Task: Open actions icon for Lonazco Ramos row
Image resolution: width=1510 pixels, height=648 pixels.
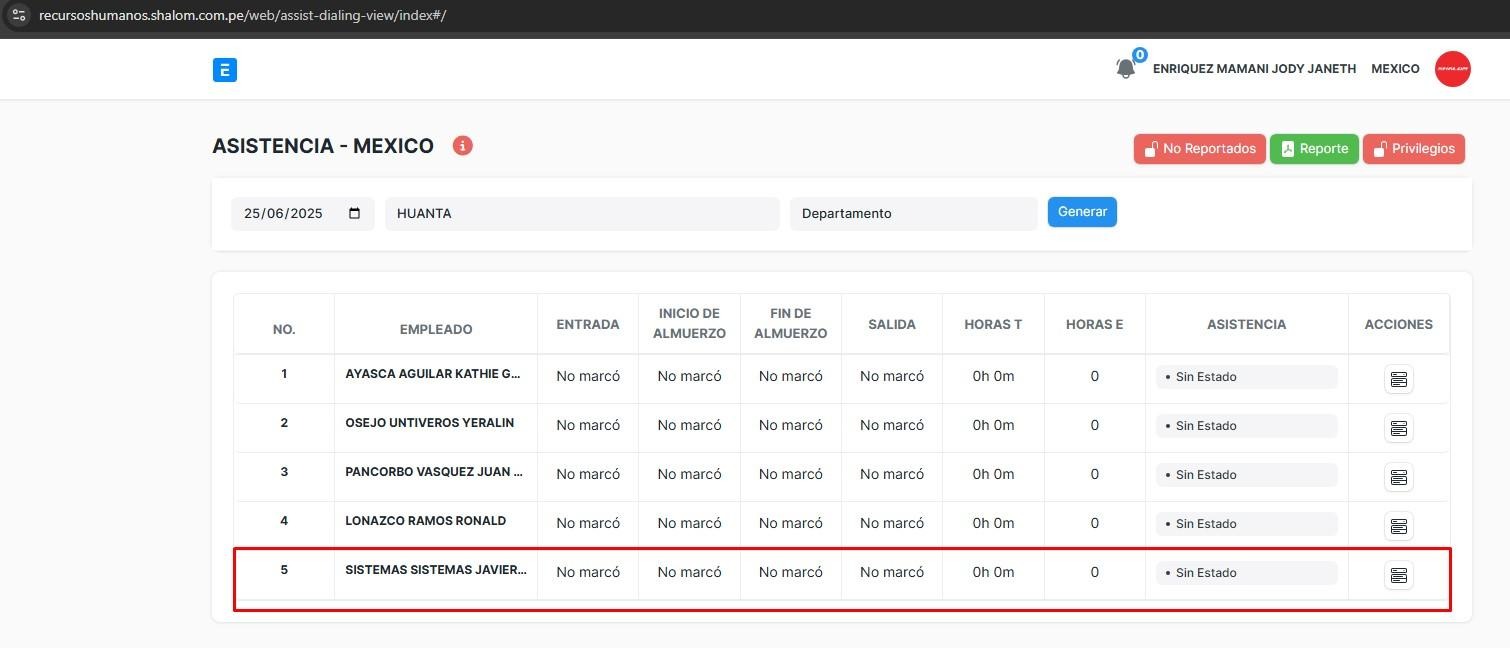Action: [x=1398, y=526]
